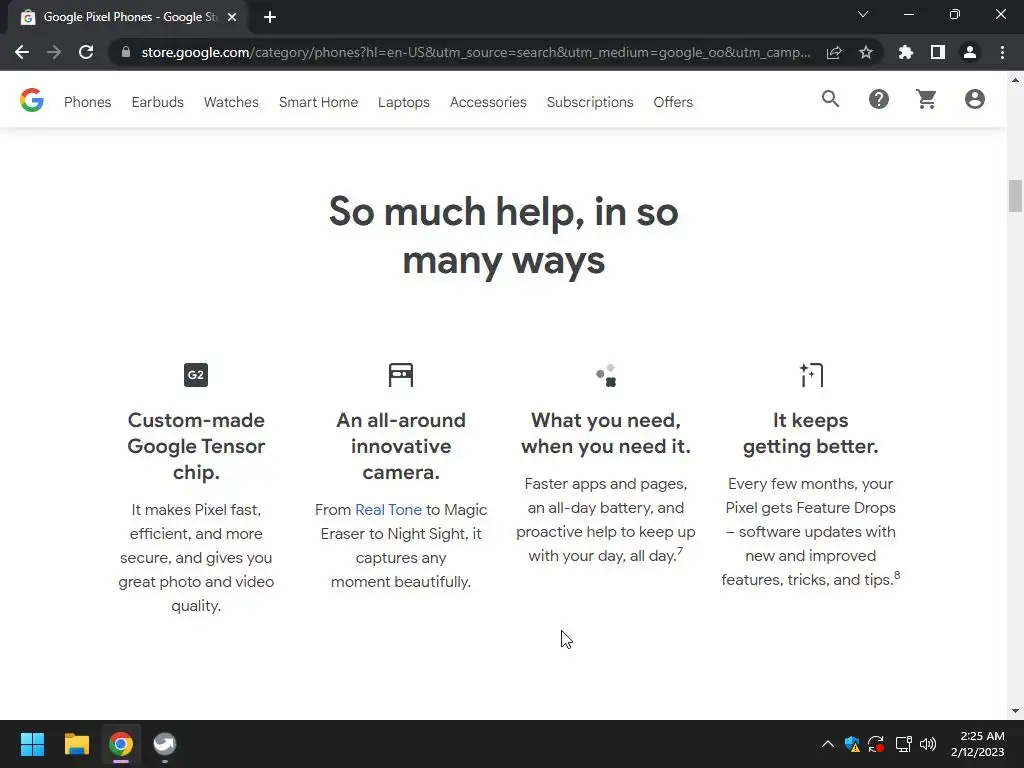This screenshot has width=1024, height=768.
Task: Click the camera feature icon
Action: tap(401, 375)
